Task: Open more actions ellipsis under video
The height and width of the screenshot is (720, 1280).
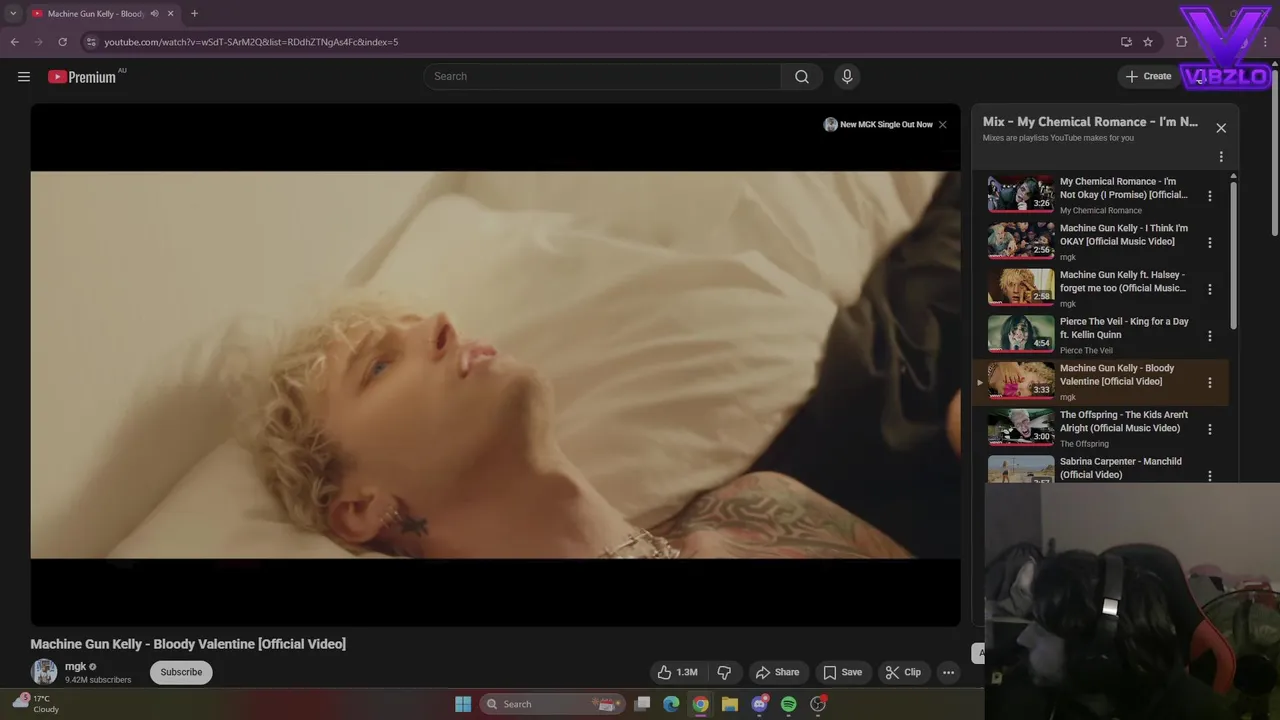Action: (948, 672)
